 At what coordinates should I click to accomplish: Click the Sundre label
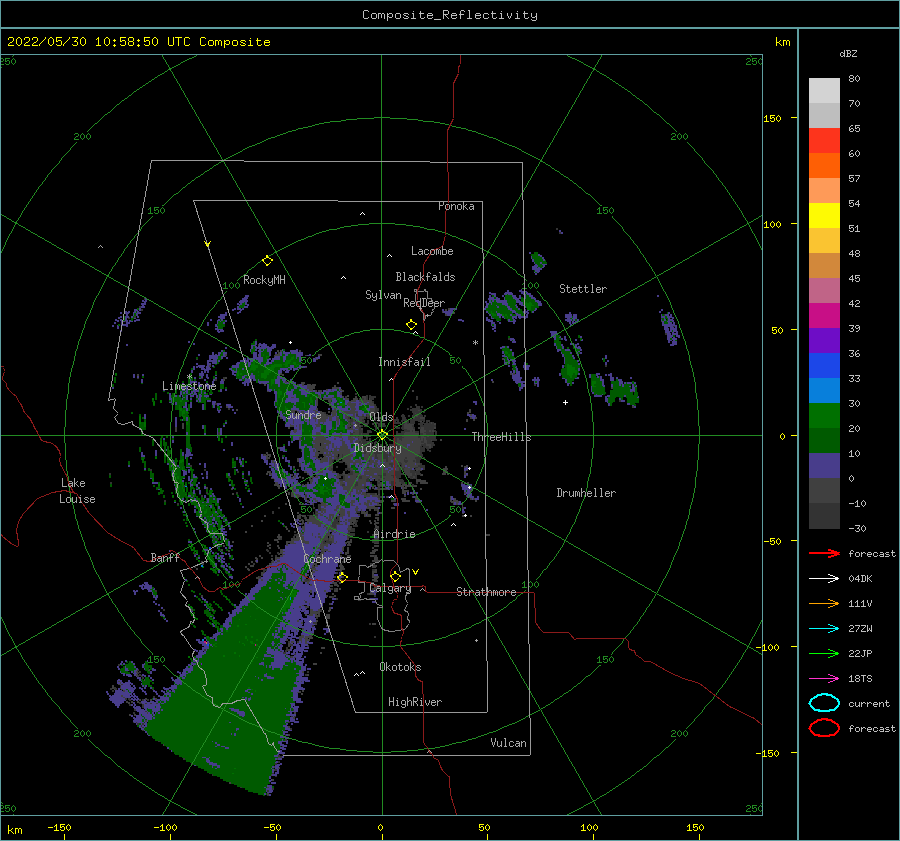(x=303, y=415)
